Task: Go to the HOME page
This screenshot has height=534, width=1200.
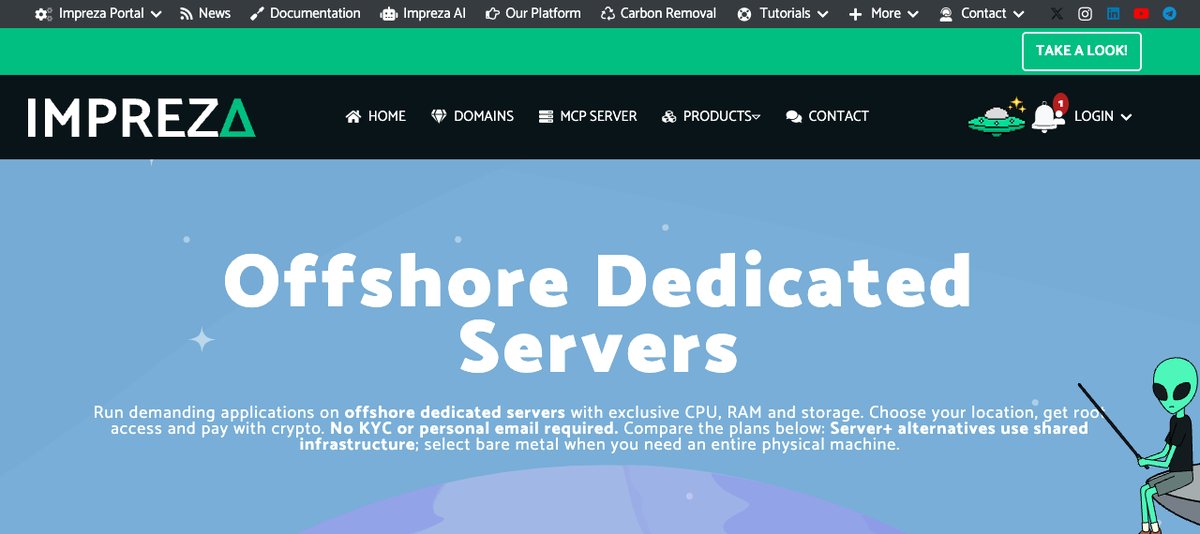Action: (387, 116)
